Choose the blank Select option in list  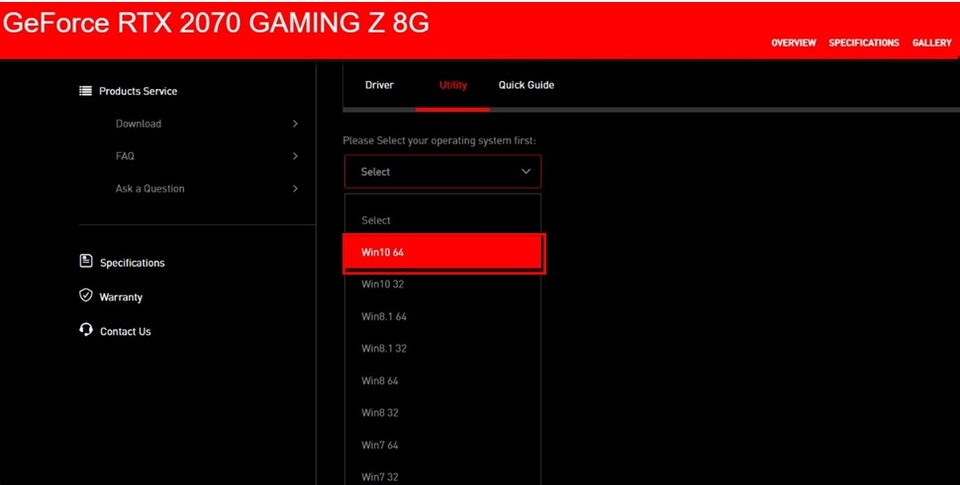[443, 220]
